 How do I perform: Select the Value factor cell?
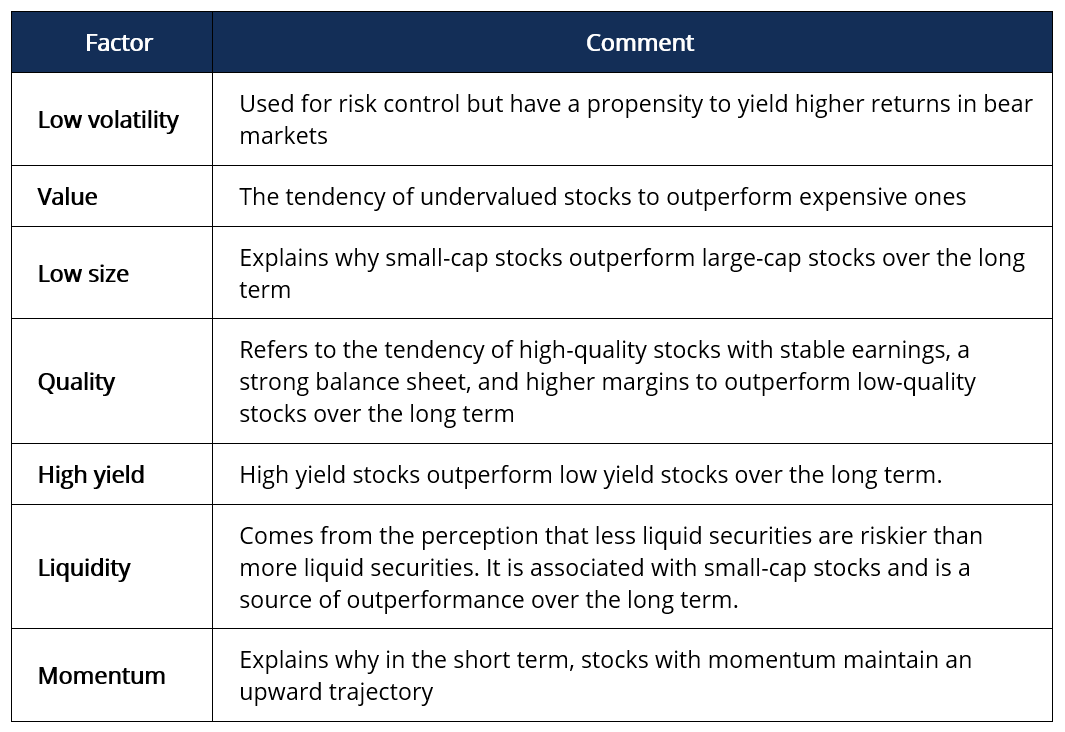[112, 196]
